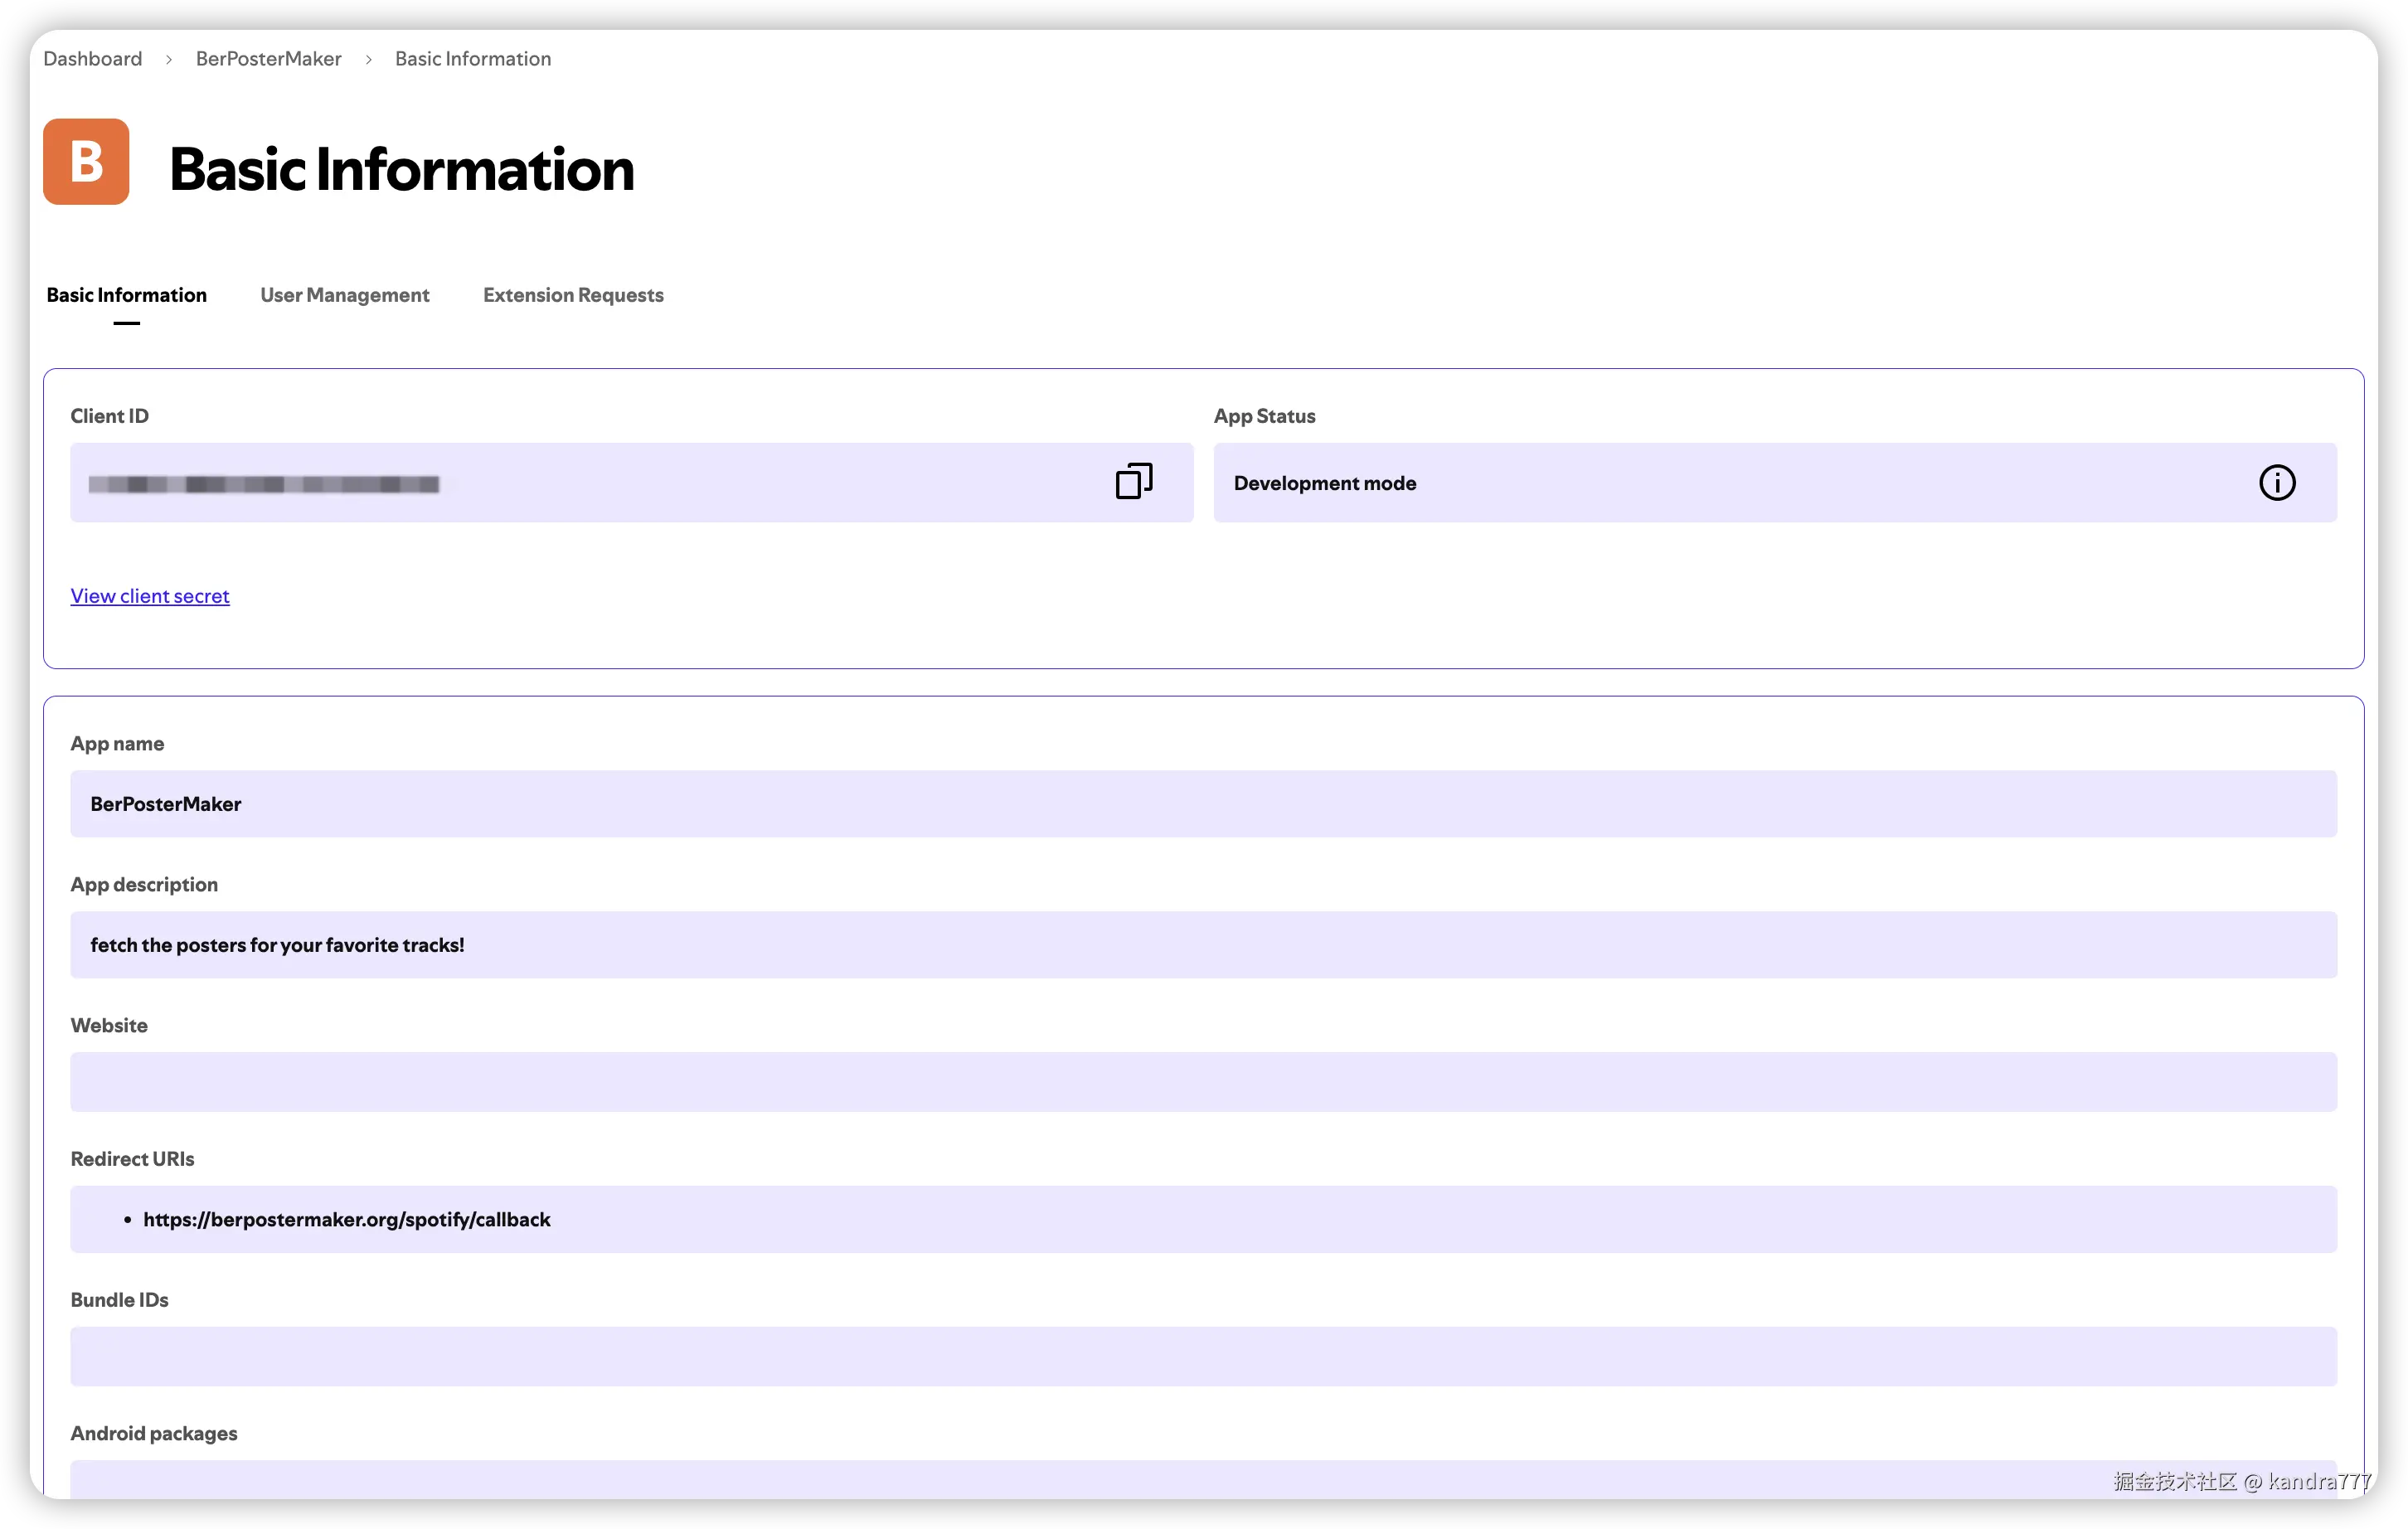Click the orange B app logo
This screenshot has width=2408, height=1529.
[86, 162]
